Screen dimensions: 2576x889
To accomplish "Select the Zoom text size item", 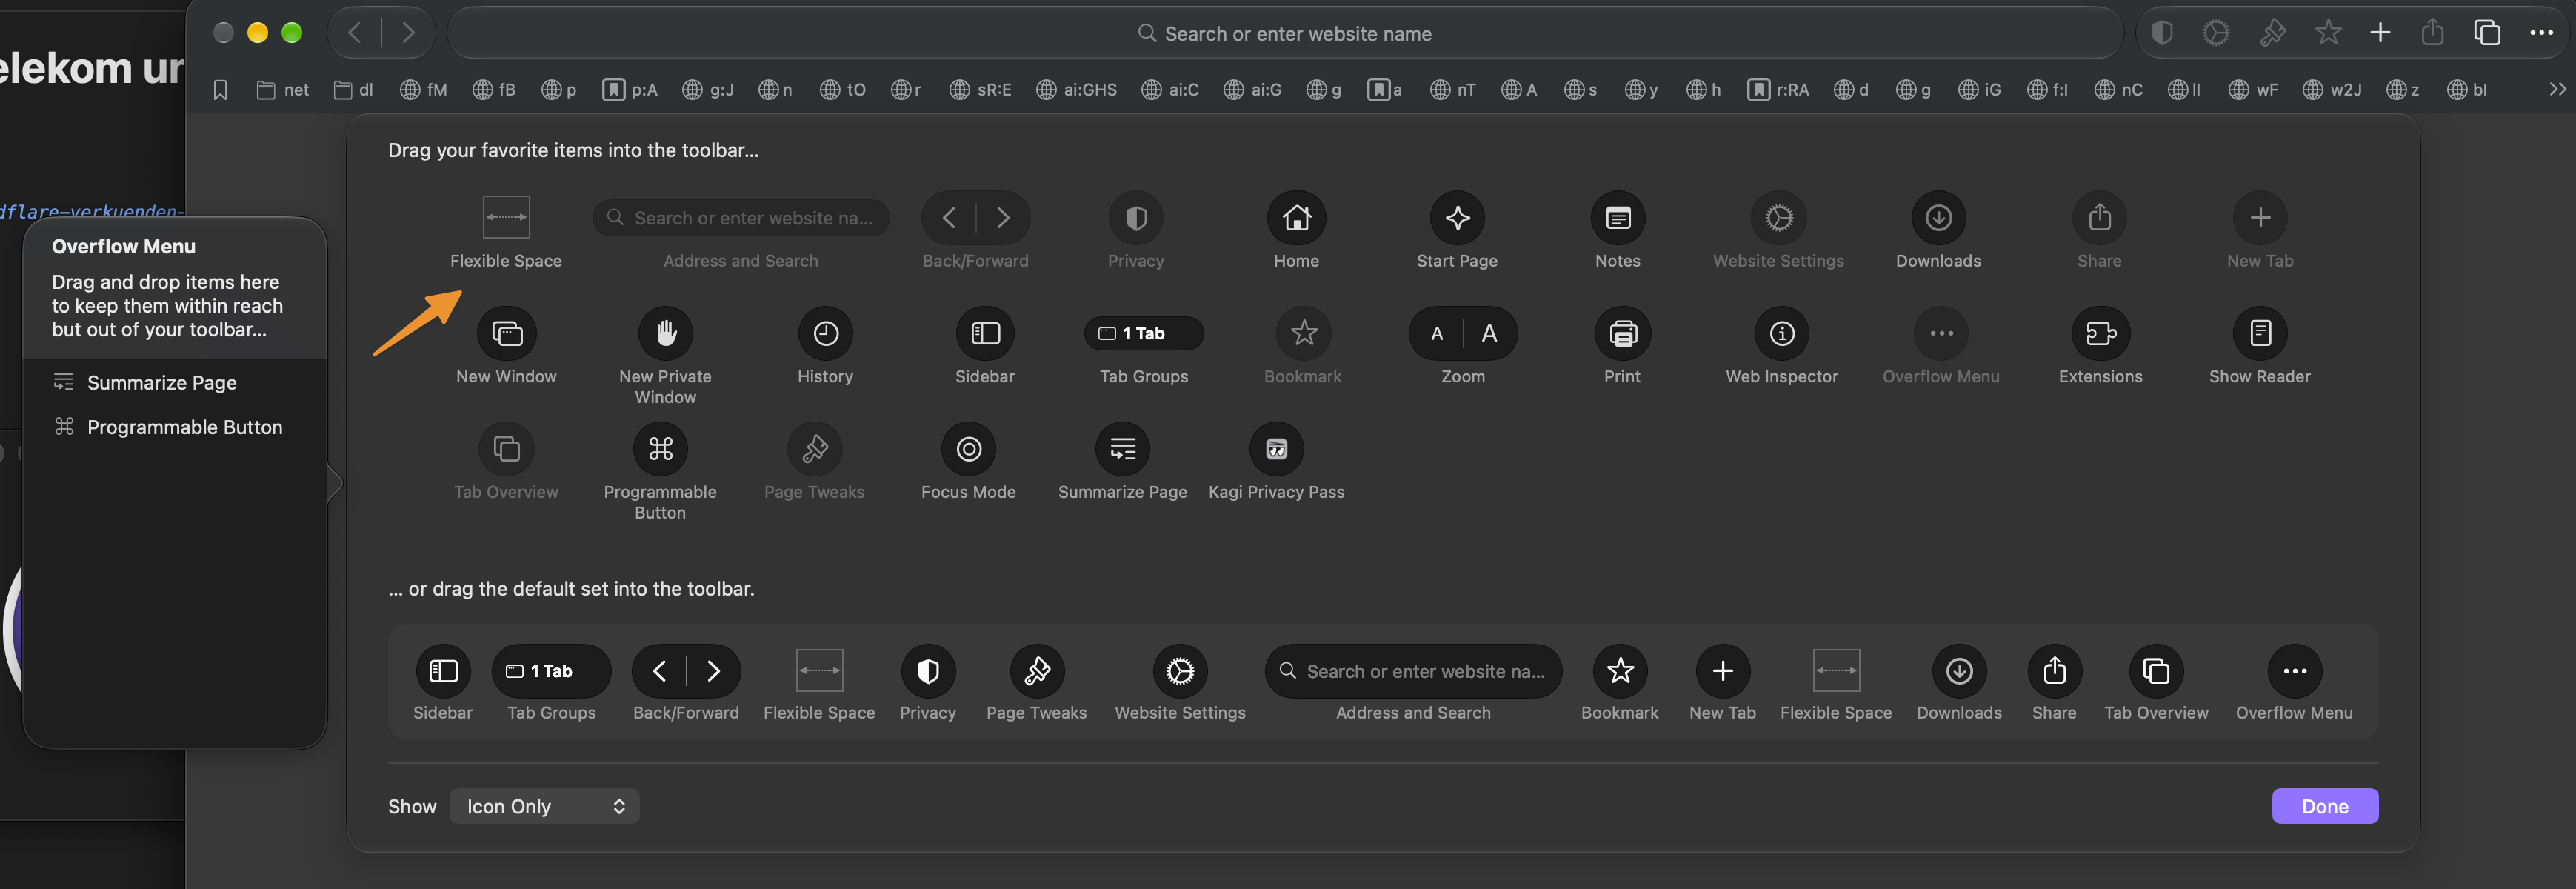I will [1463, 333].
